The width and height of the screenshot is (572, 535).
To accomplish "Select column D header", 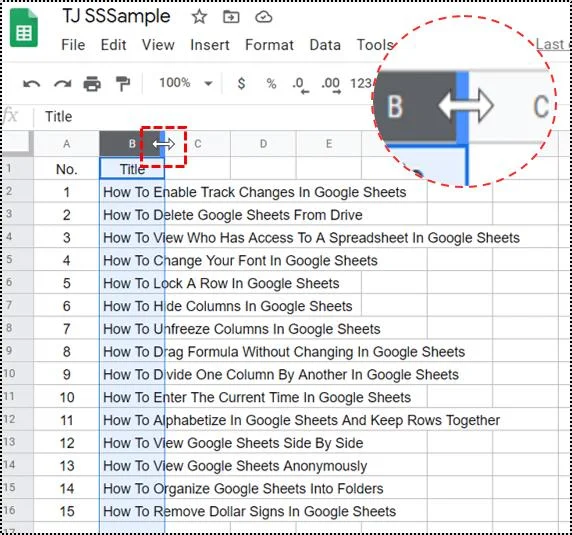I will click(263, 144).
